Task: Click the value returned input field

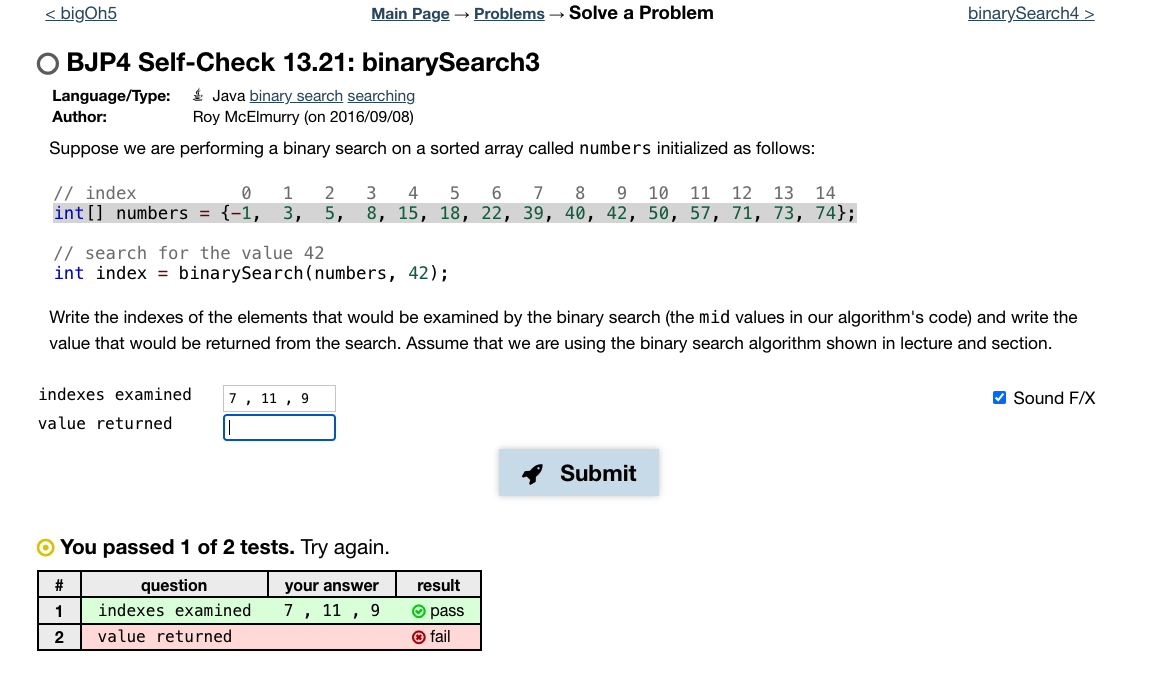Action: pos(279,427)
